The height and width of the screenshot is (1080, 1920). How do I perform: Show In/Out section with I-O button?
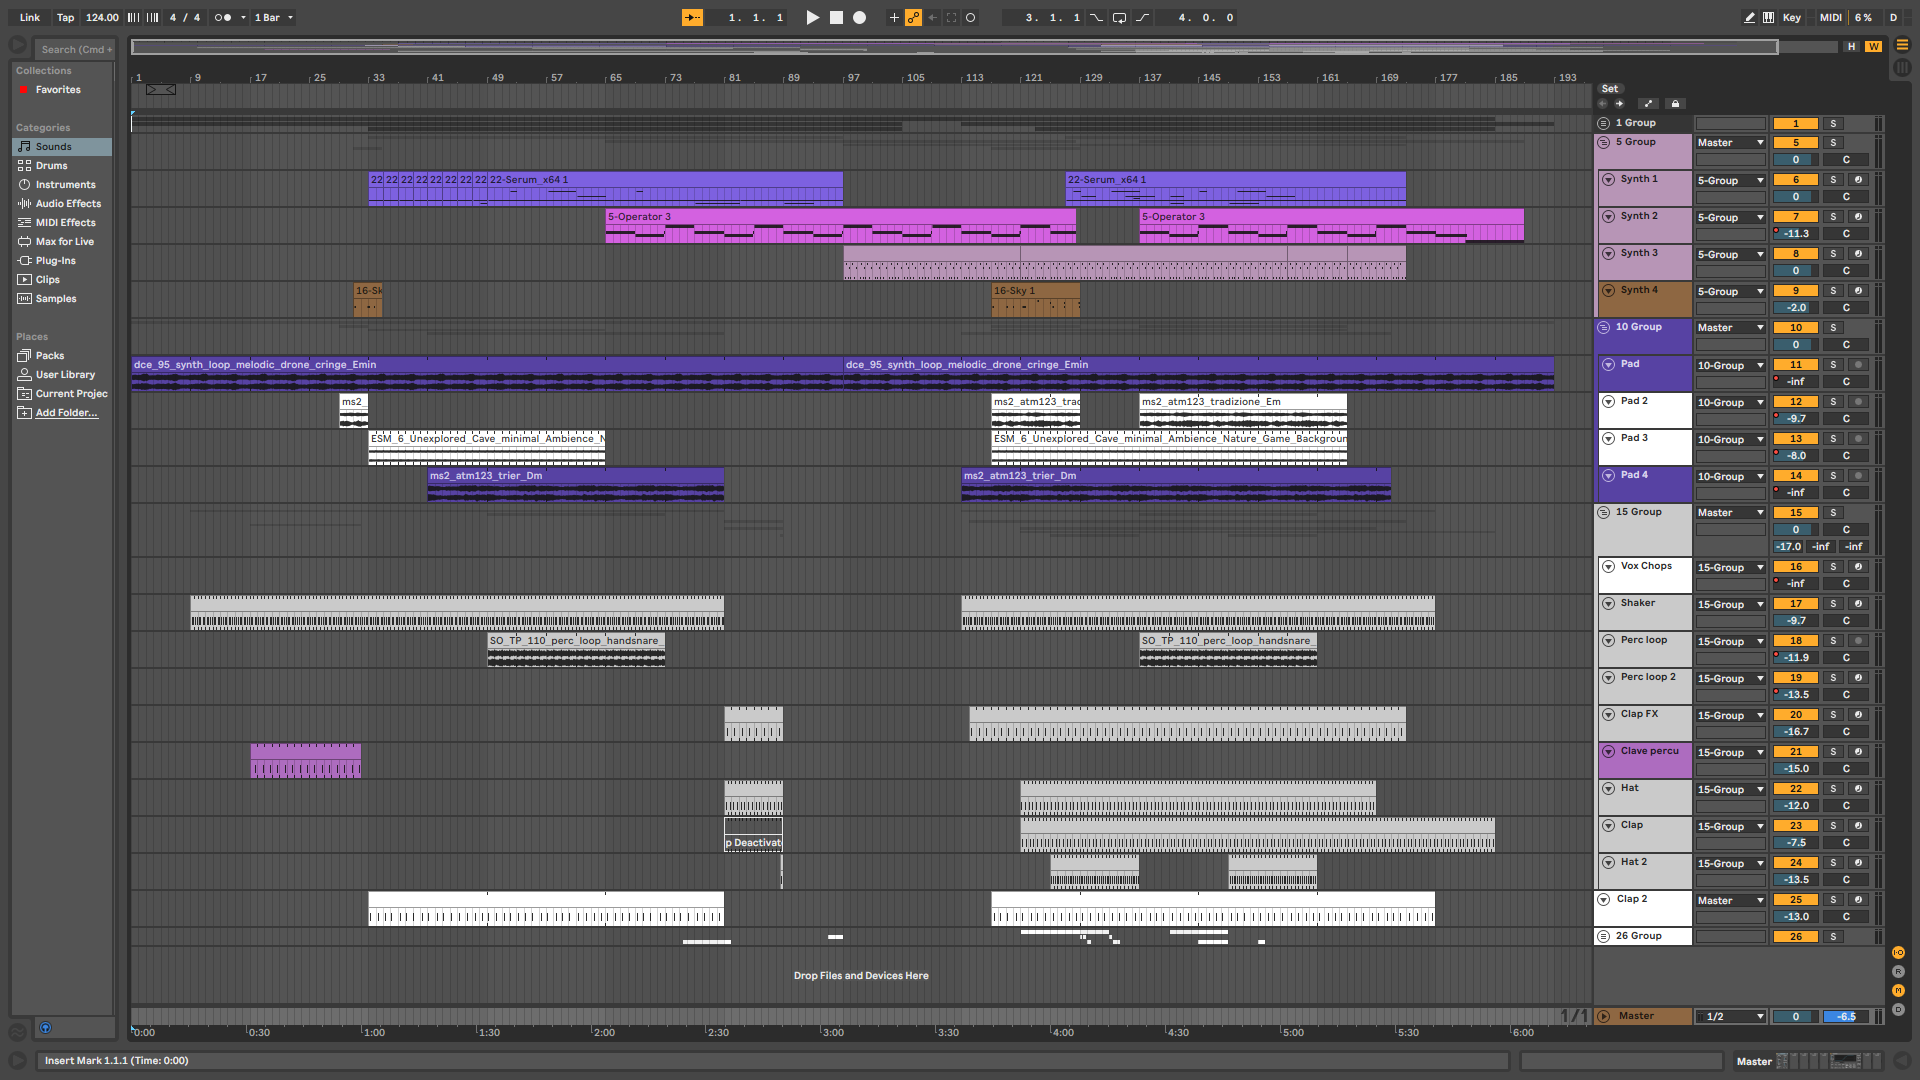click(x=1898, y=953)
